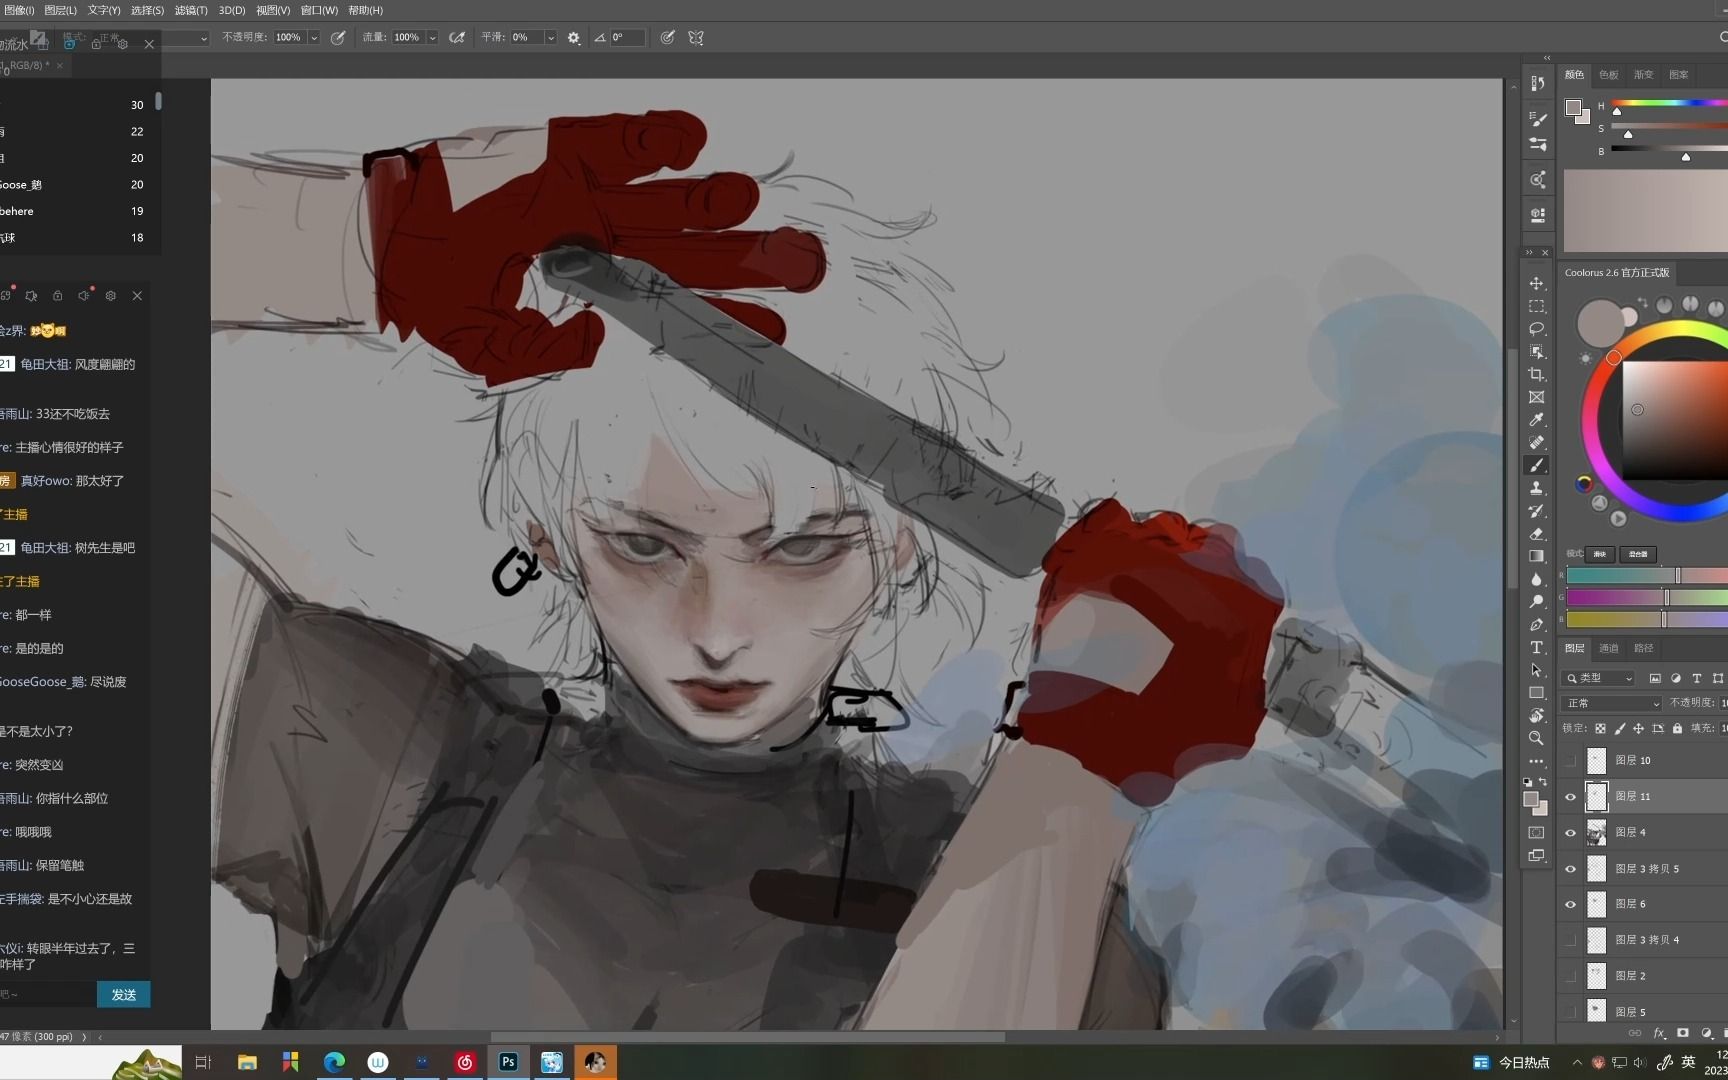Open layer filter 类型 dropdown
This screenshot has height=1080, width=1728.
[1599, 678]
